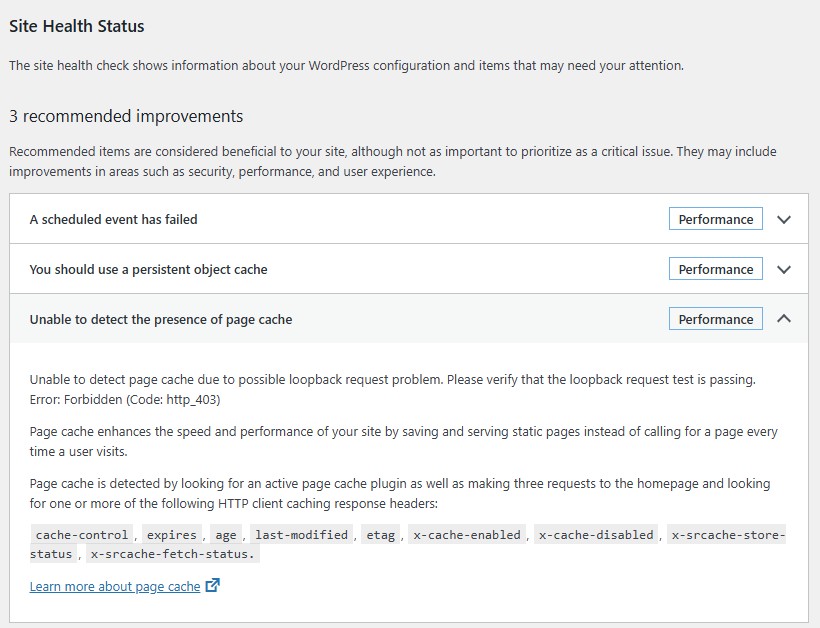Screen dimensions: 820x628
Task: Collapse the page cache section chevron
Action: [x=784, y=319]
